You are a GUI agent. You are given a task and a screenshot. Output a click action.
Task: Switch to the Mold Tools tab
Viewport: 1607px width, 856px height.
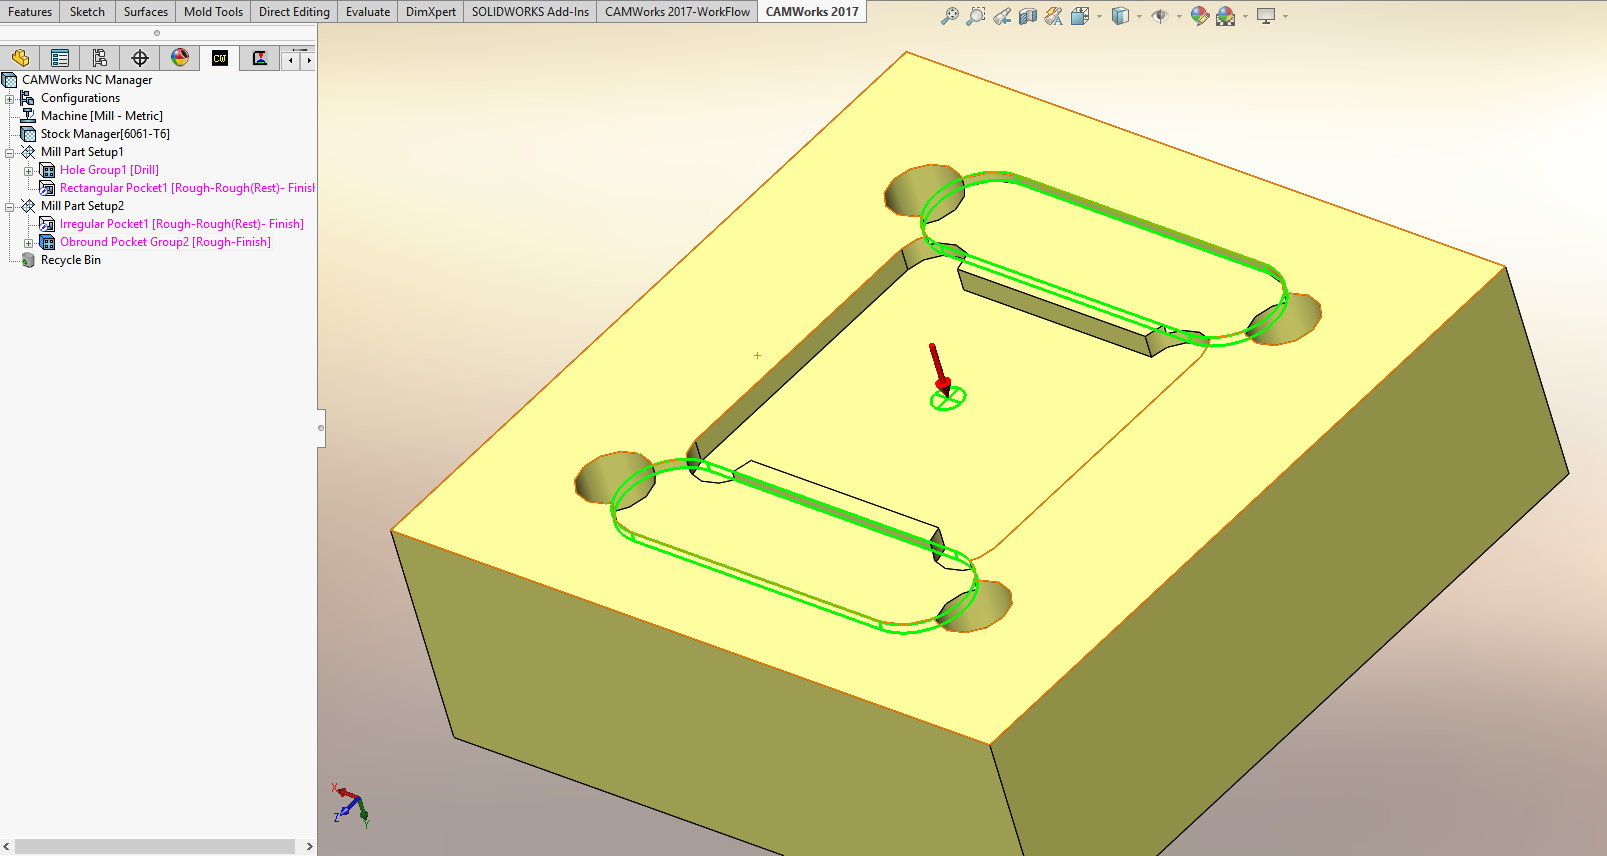click(x=213, y=12)
